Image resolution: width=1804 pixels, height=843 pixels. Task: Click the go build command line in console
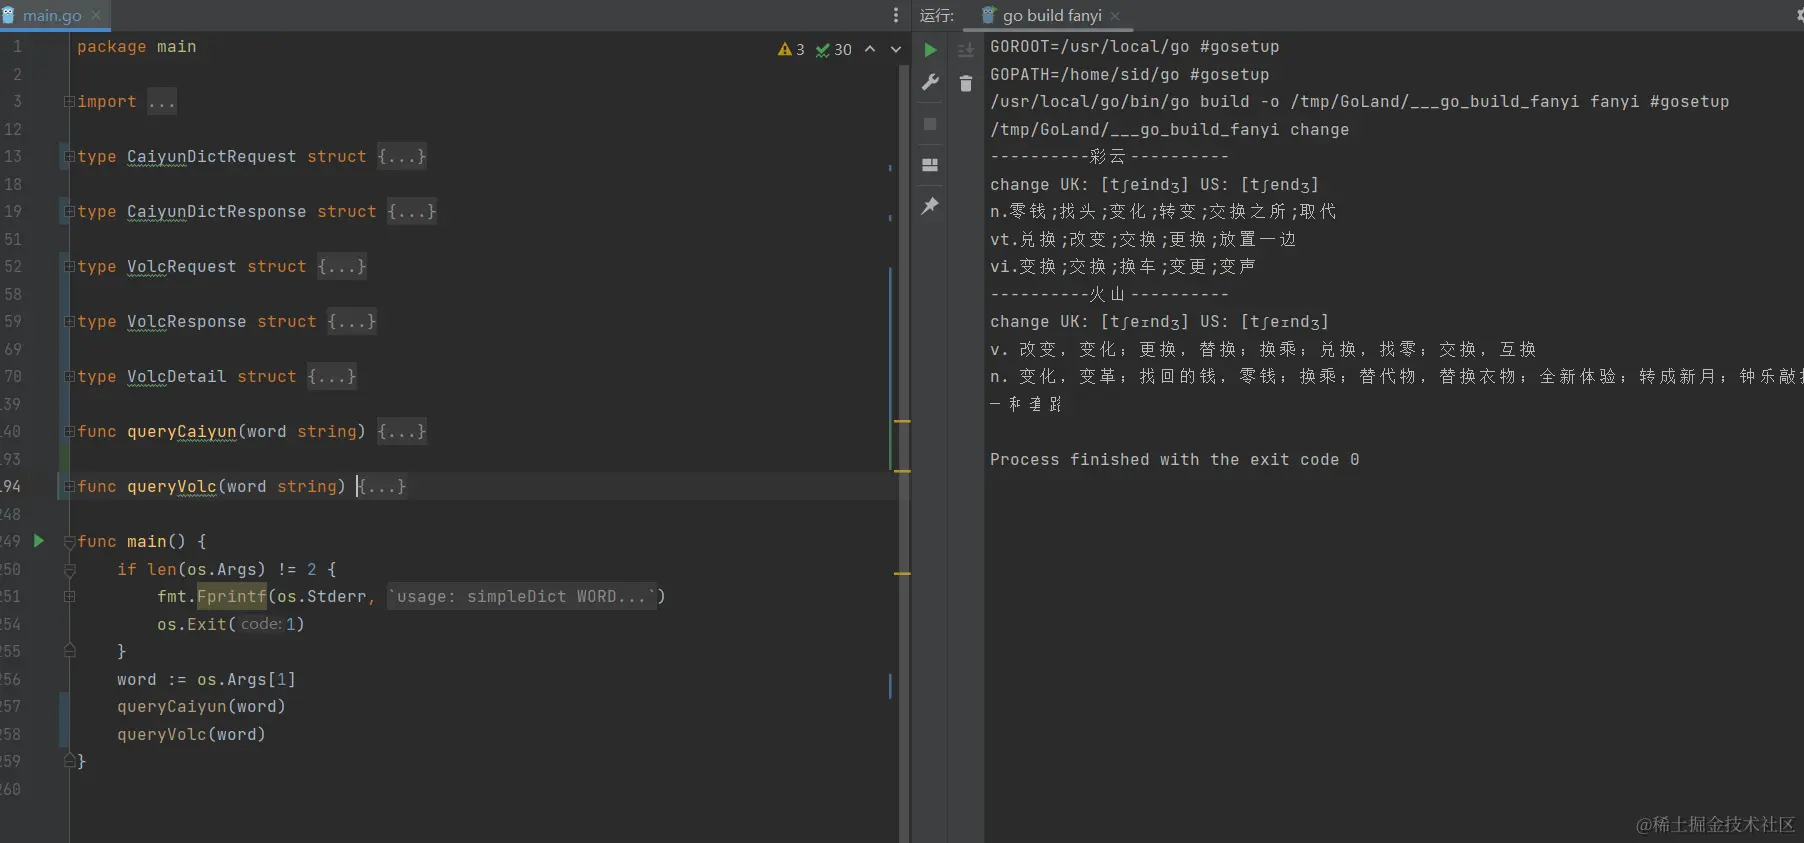(1359, 102)
